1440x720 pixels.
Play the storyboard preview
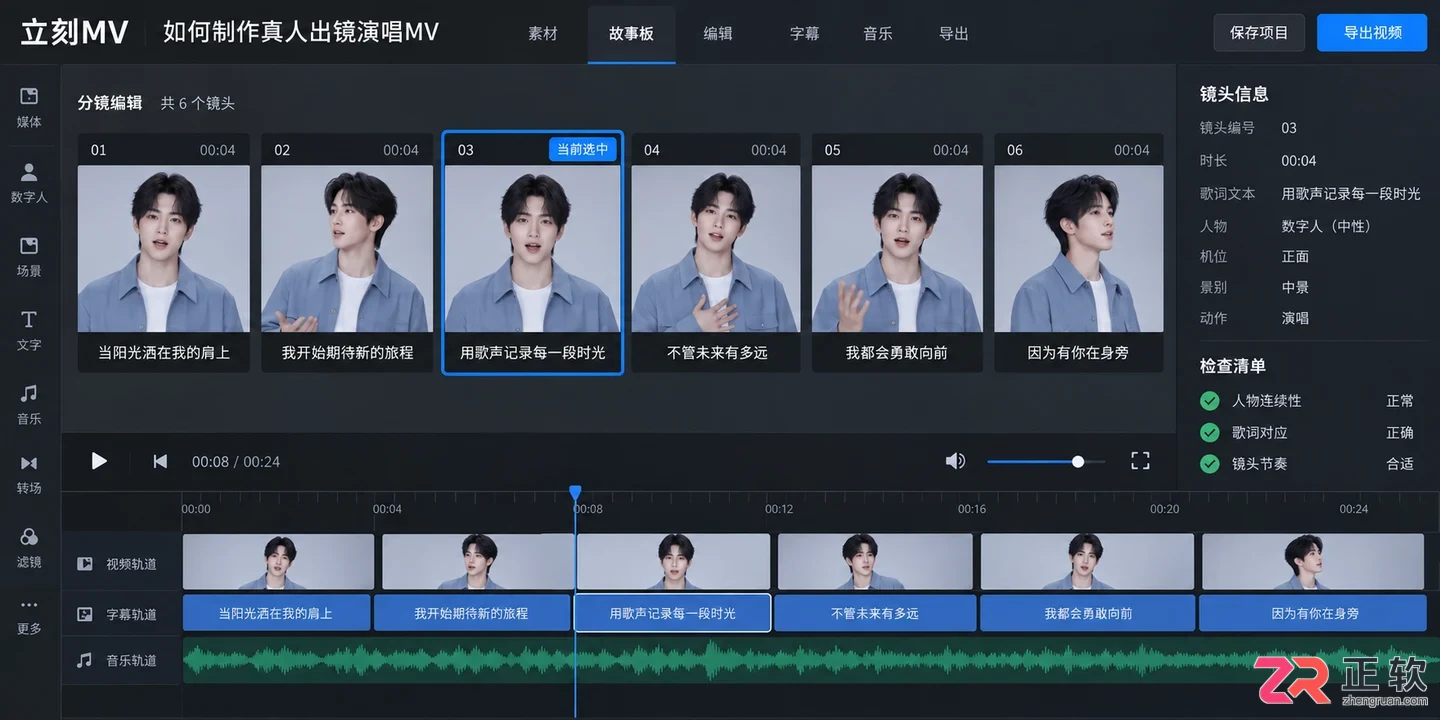coord(99,461)
